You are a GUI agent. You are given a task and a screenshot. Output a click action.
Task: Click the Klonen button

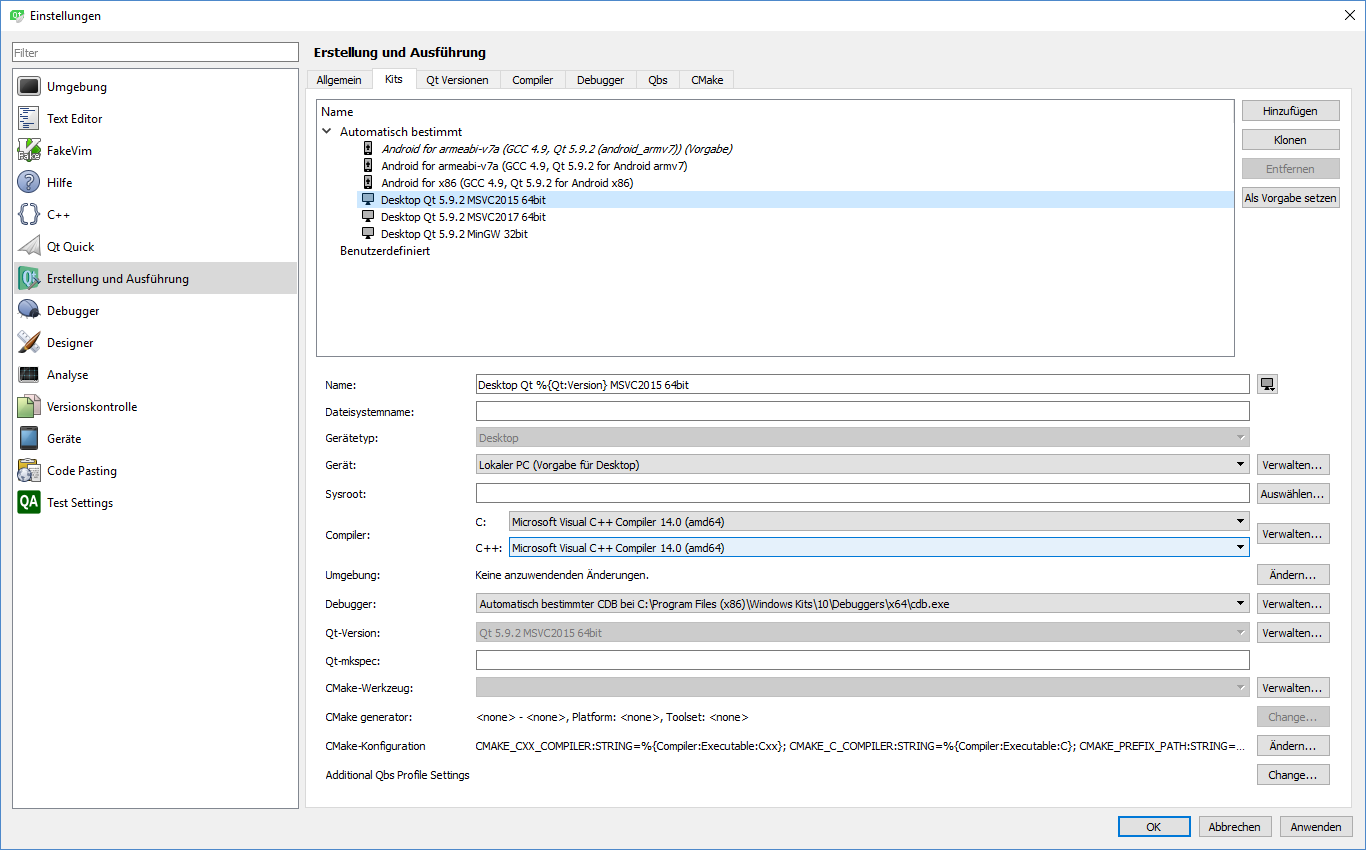click(x=1290, y=140)
